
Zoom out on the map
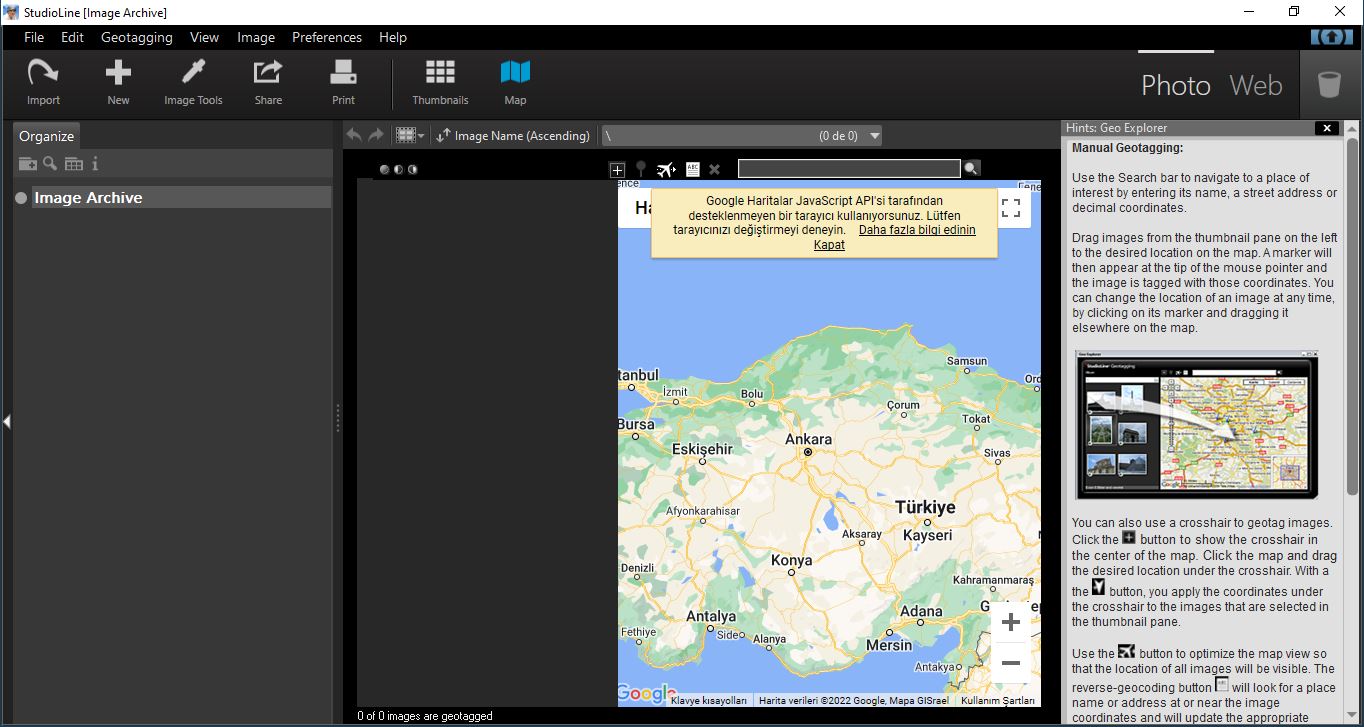1011,663
